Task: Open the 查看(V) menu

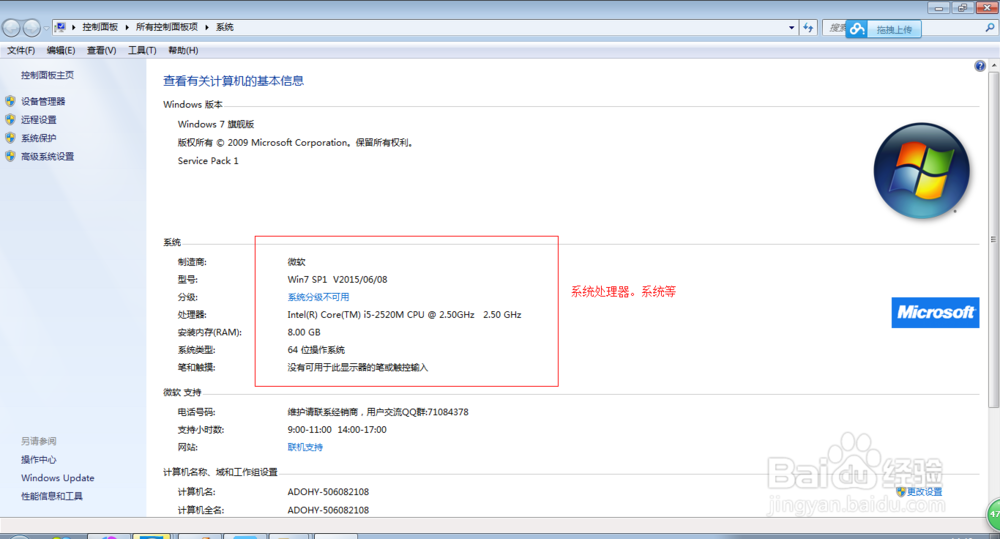Action: (x=101, y=50)
